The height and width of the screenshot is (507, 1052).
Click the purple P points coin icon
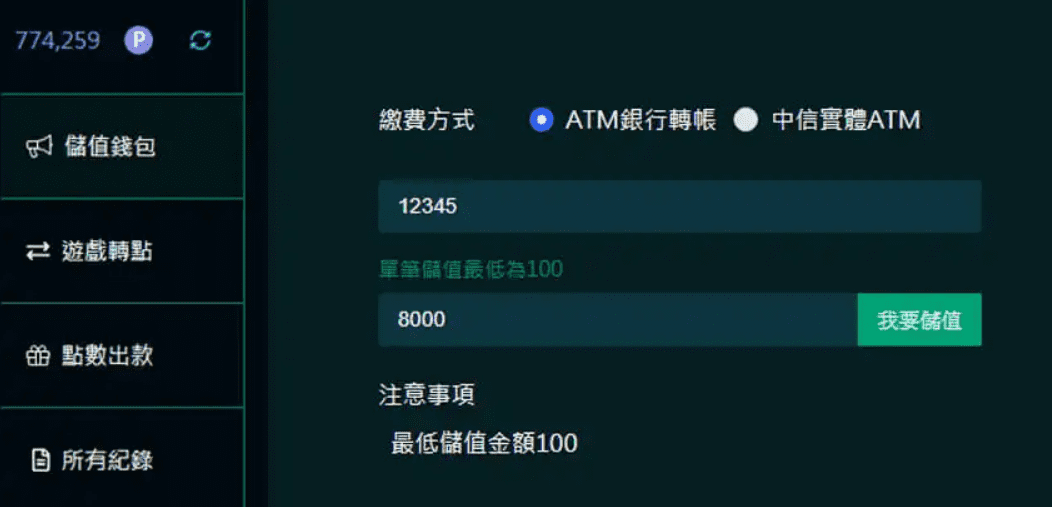click(138, 42)
